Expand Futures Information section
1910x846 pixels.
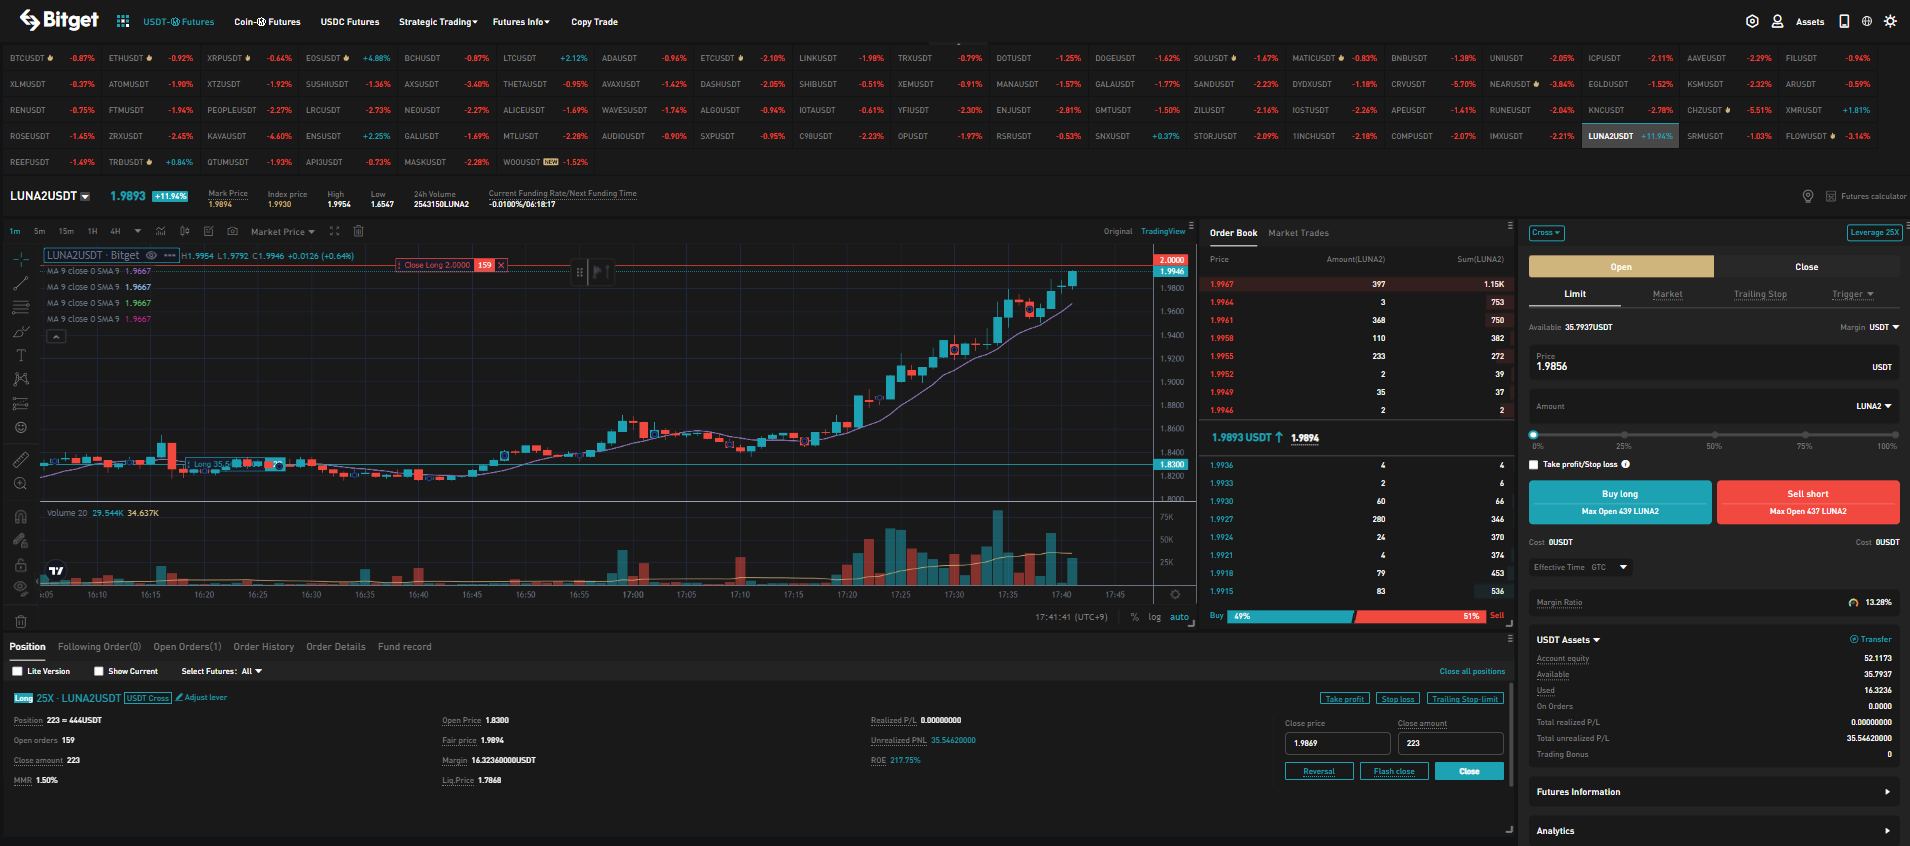[x=1714, y=792]
